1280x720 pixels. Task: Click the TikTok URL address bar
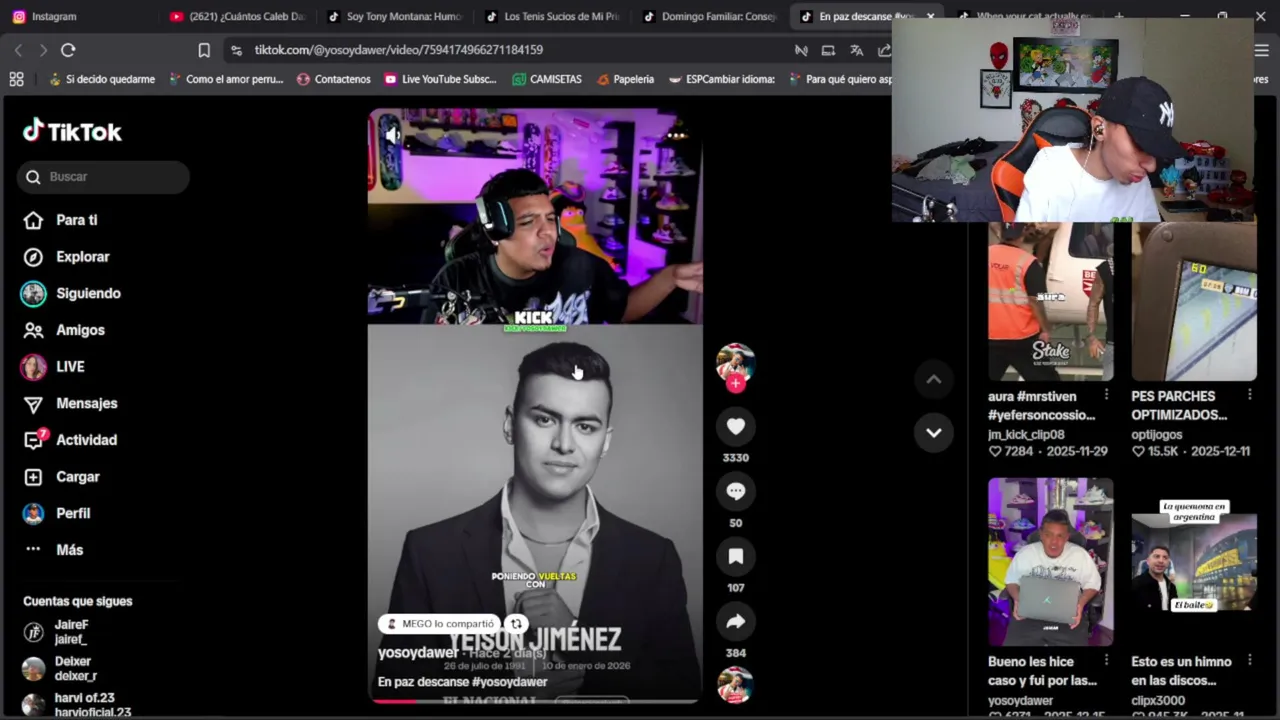[x=398, y=50]
